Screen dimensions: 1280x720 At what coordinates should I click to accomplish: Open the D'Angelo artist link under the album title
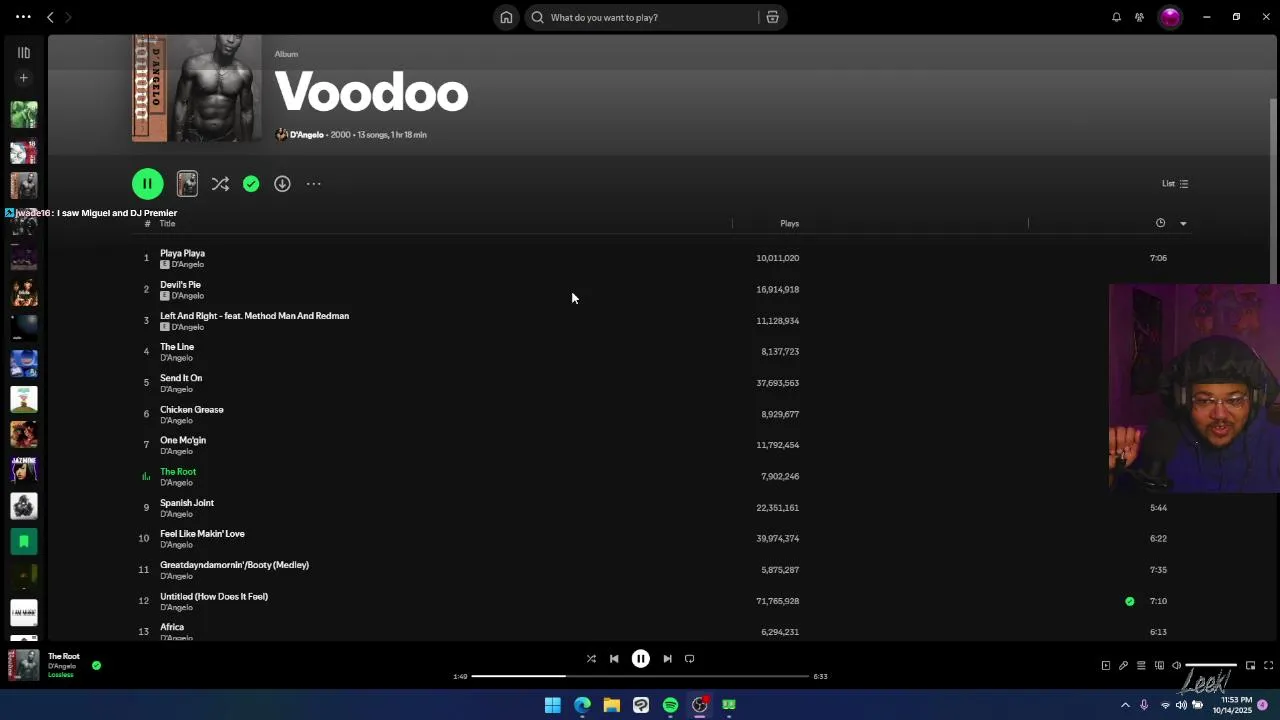tap(306, 135)
